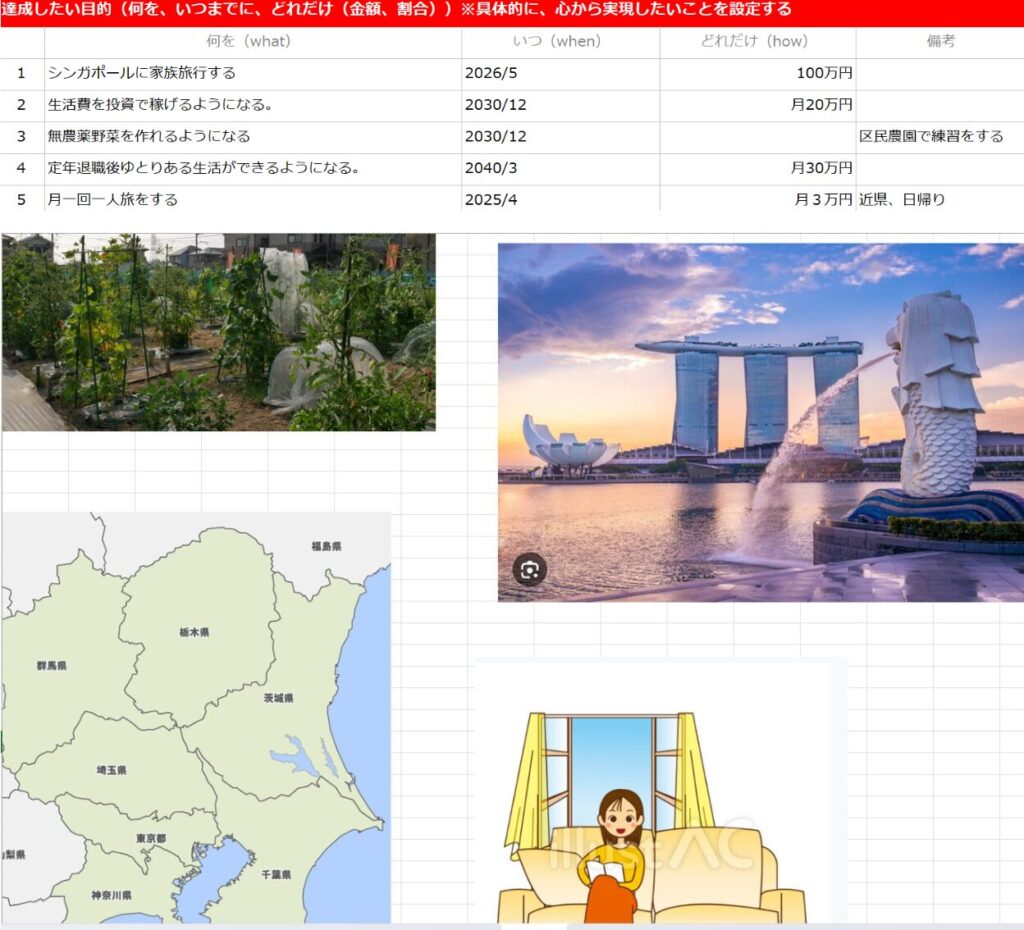
Task: Select the 2026/5 date cell
Action: pos(559,74)
